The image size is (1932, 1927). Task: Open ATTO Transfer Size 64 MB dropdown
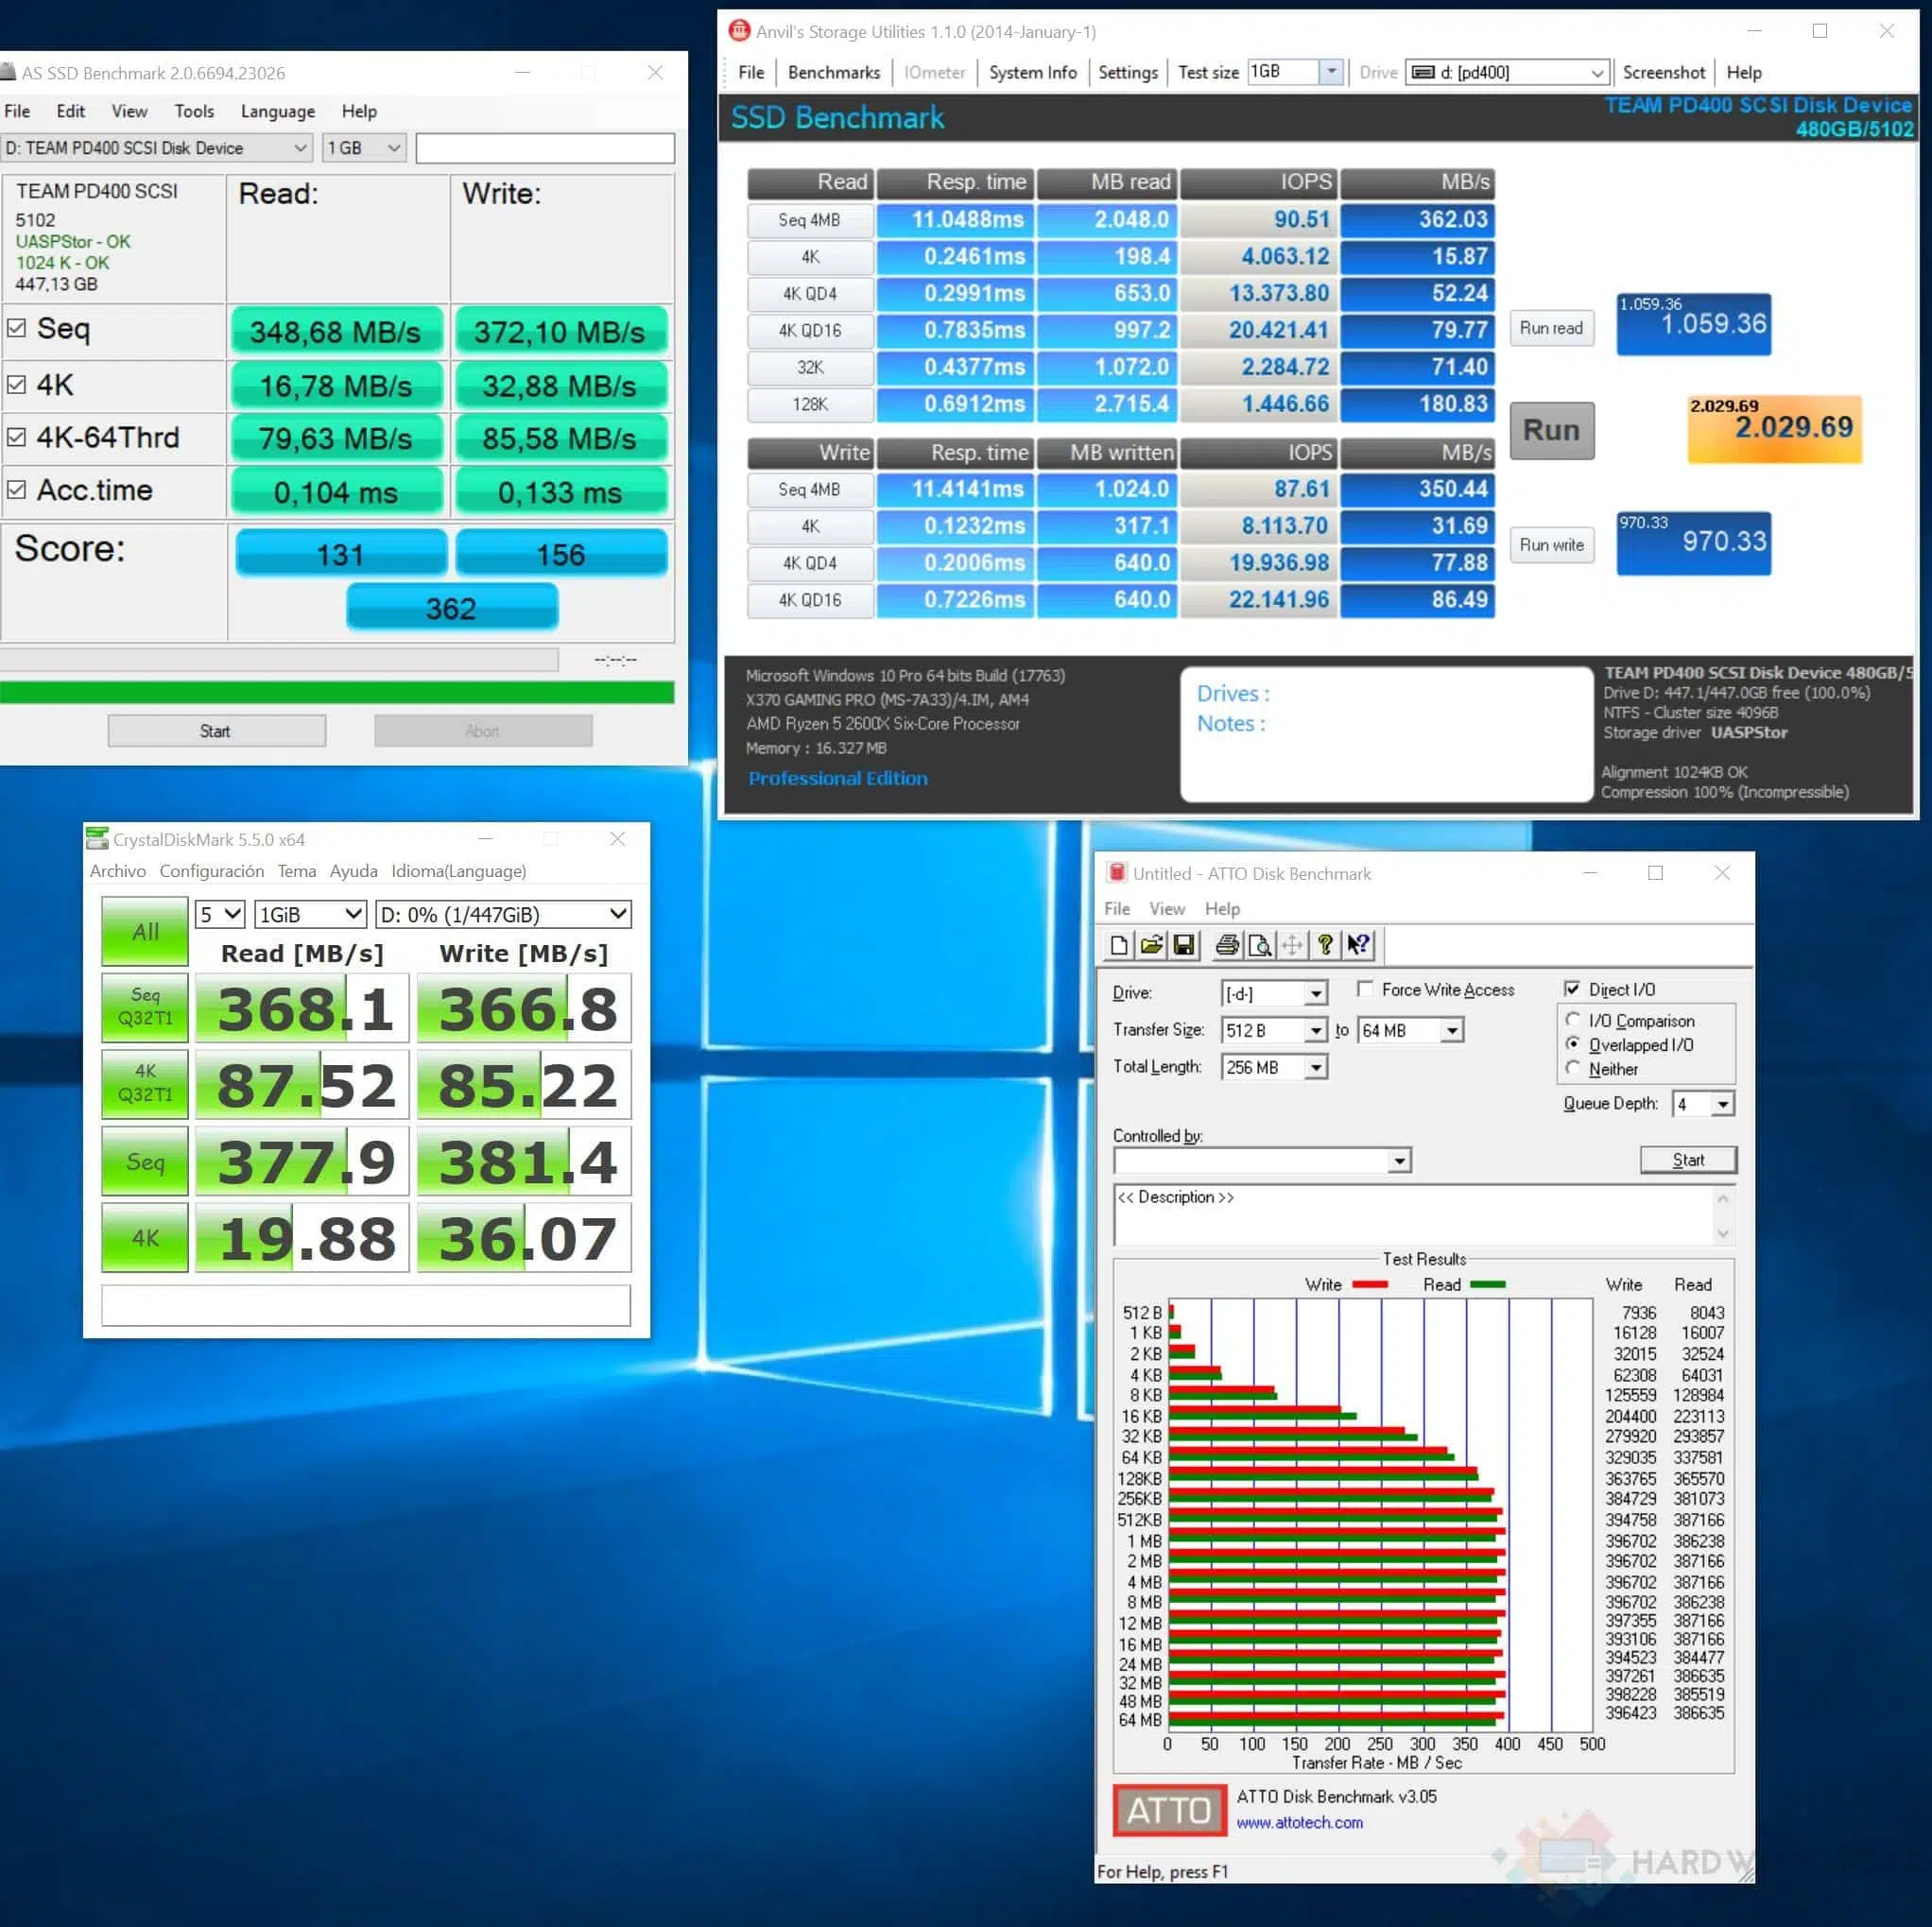click(x=1410, y=1030)
